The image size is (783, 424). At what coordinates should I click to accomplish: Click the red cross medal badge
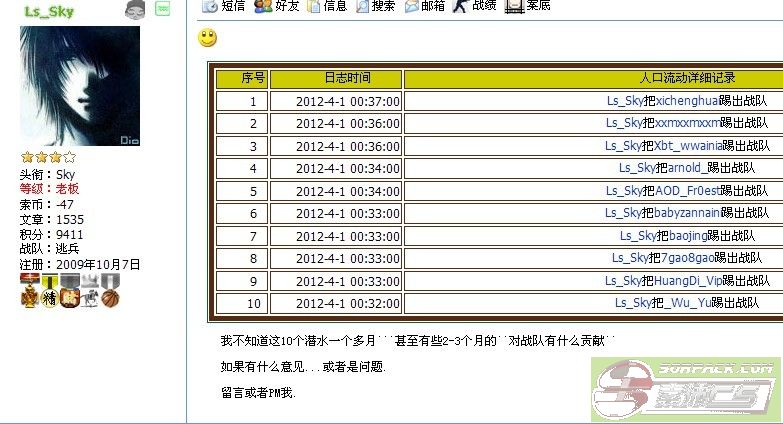coord(30,296)
